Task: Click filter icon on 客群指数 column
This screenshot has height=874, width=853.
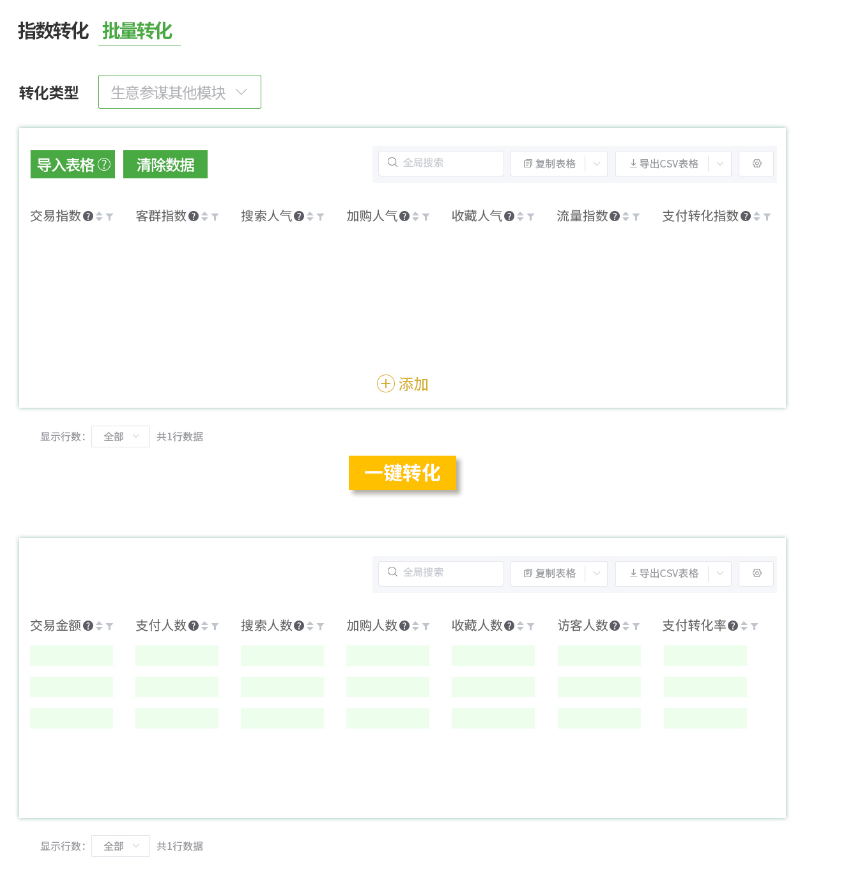Action: 215,216
